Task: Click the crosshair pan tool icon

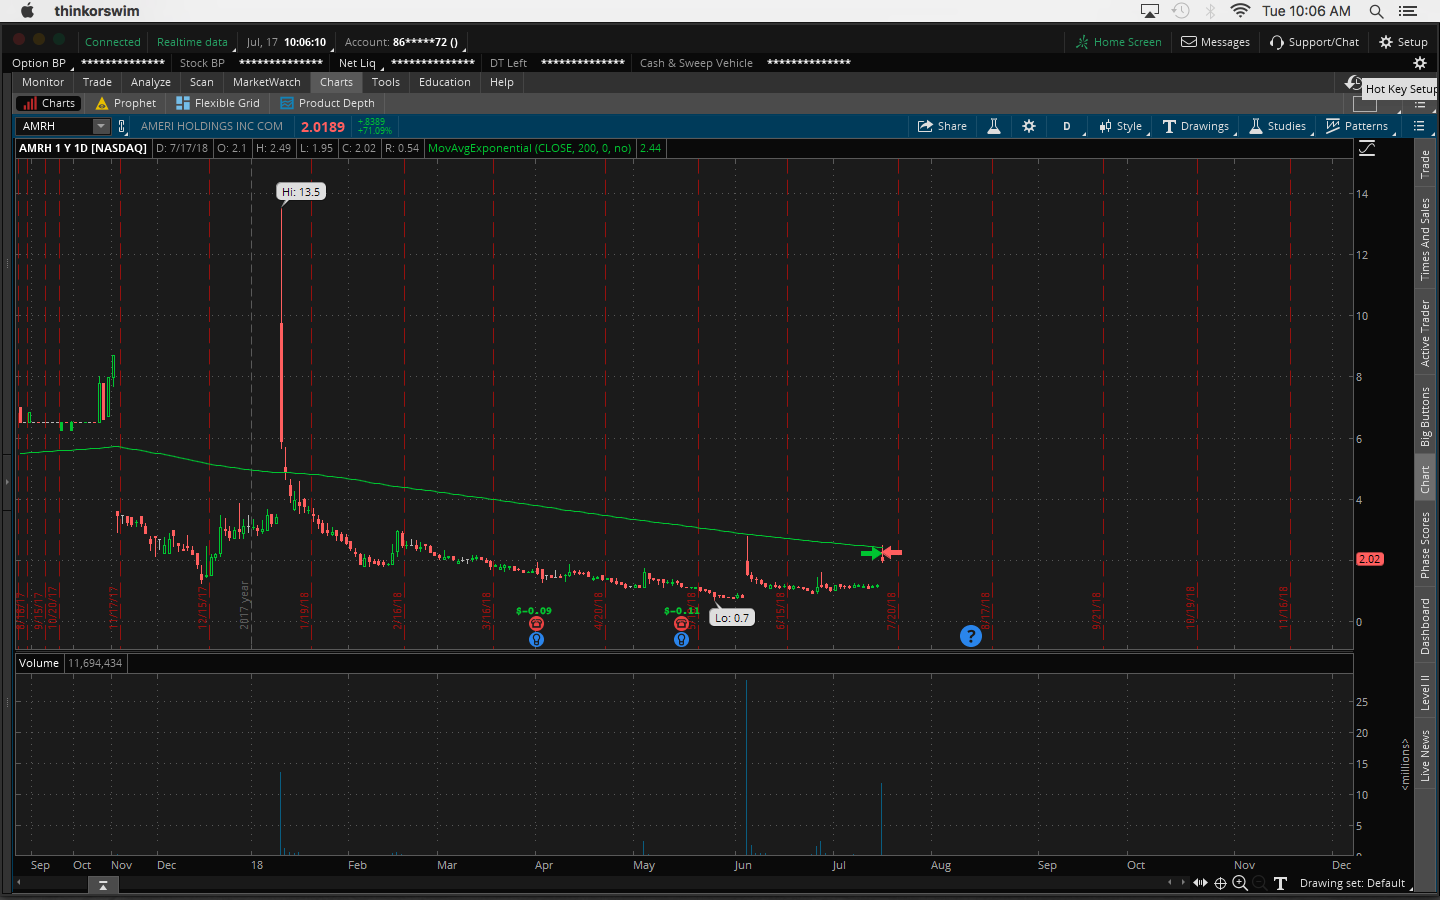Action: tap(1220, 883)
